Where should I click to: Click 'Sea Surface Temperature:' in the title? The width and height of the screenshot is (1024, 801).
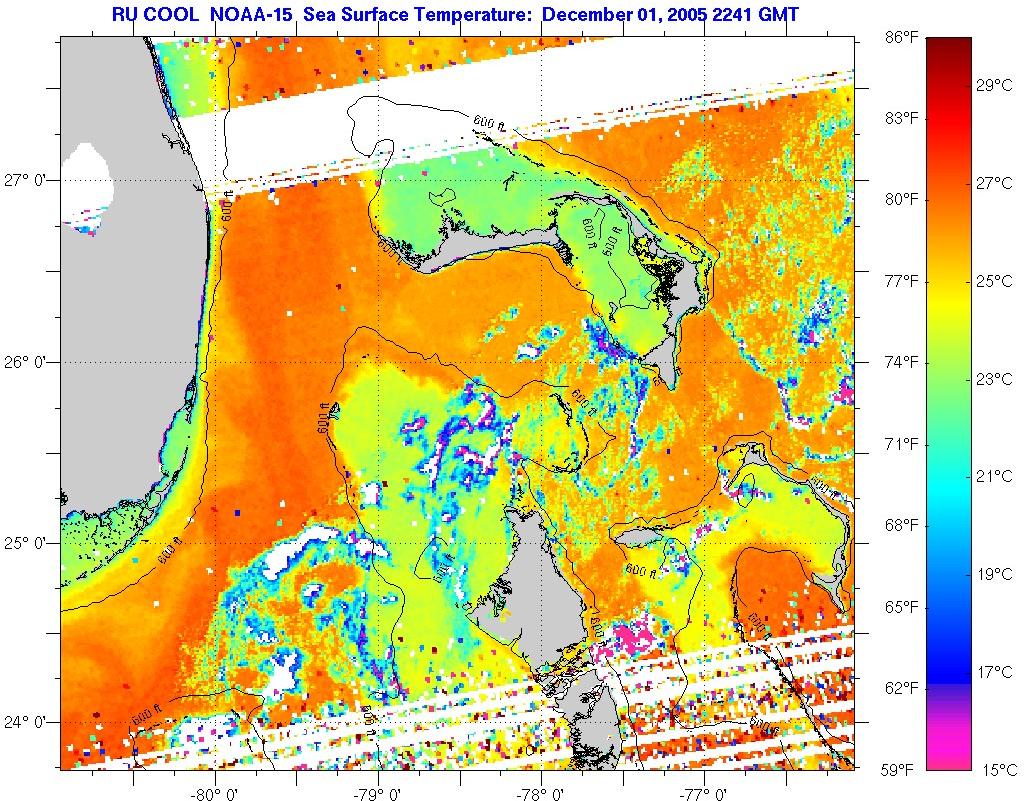tap(417, 14)
